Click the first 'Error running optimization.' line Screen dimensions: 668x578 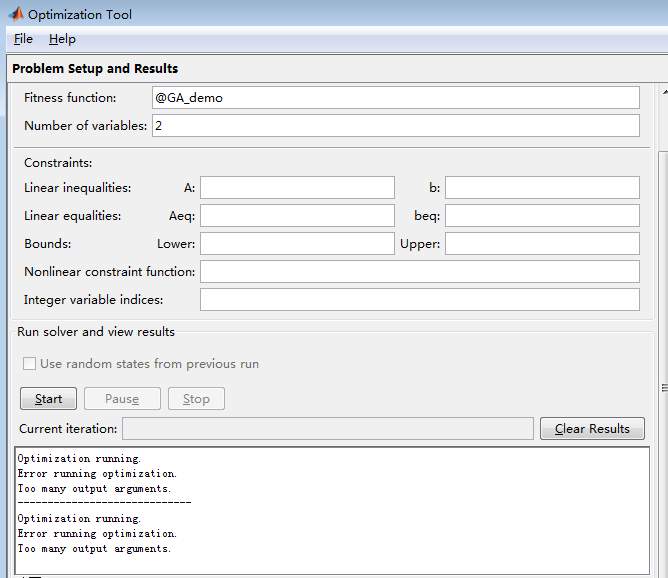click(97, 474)
